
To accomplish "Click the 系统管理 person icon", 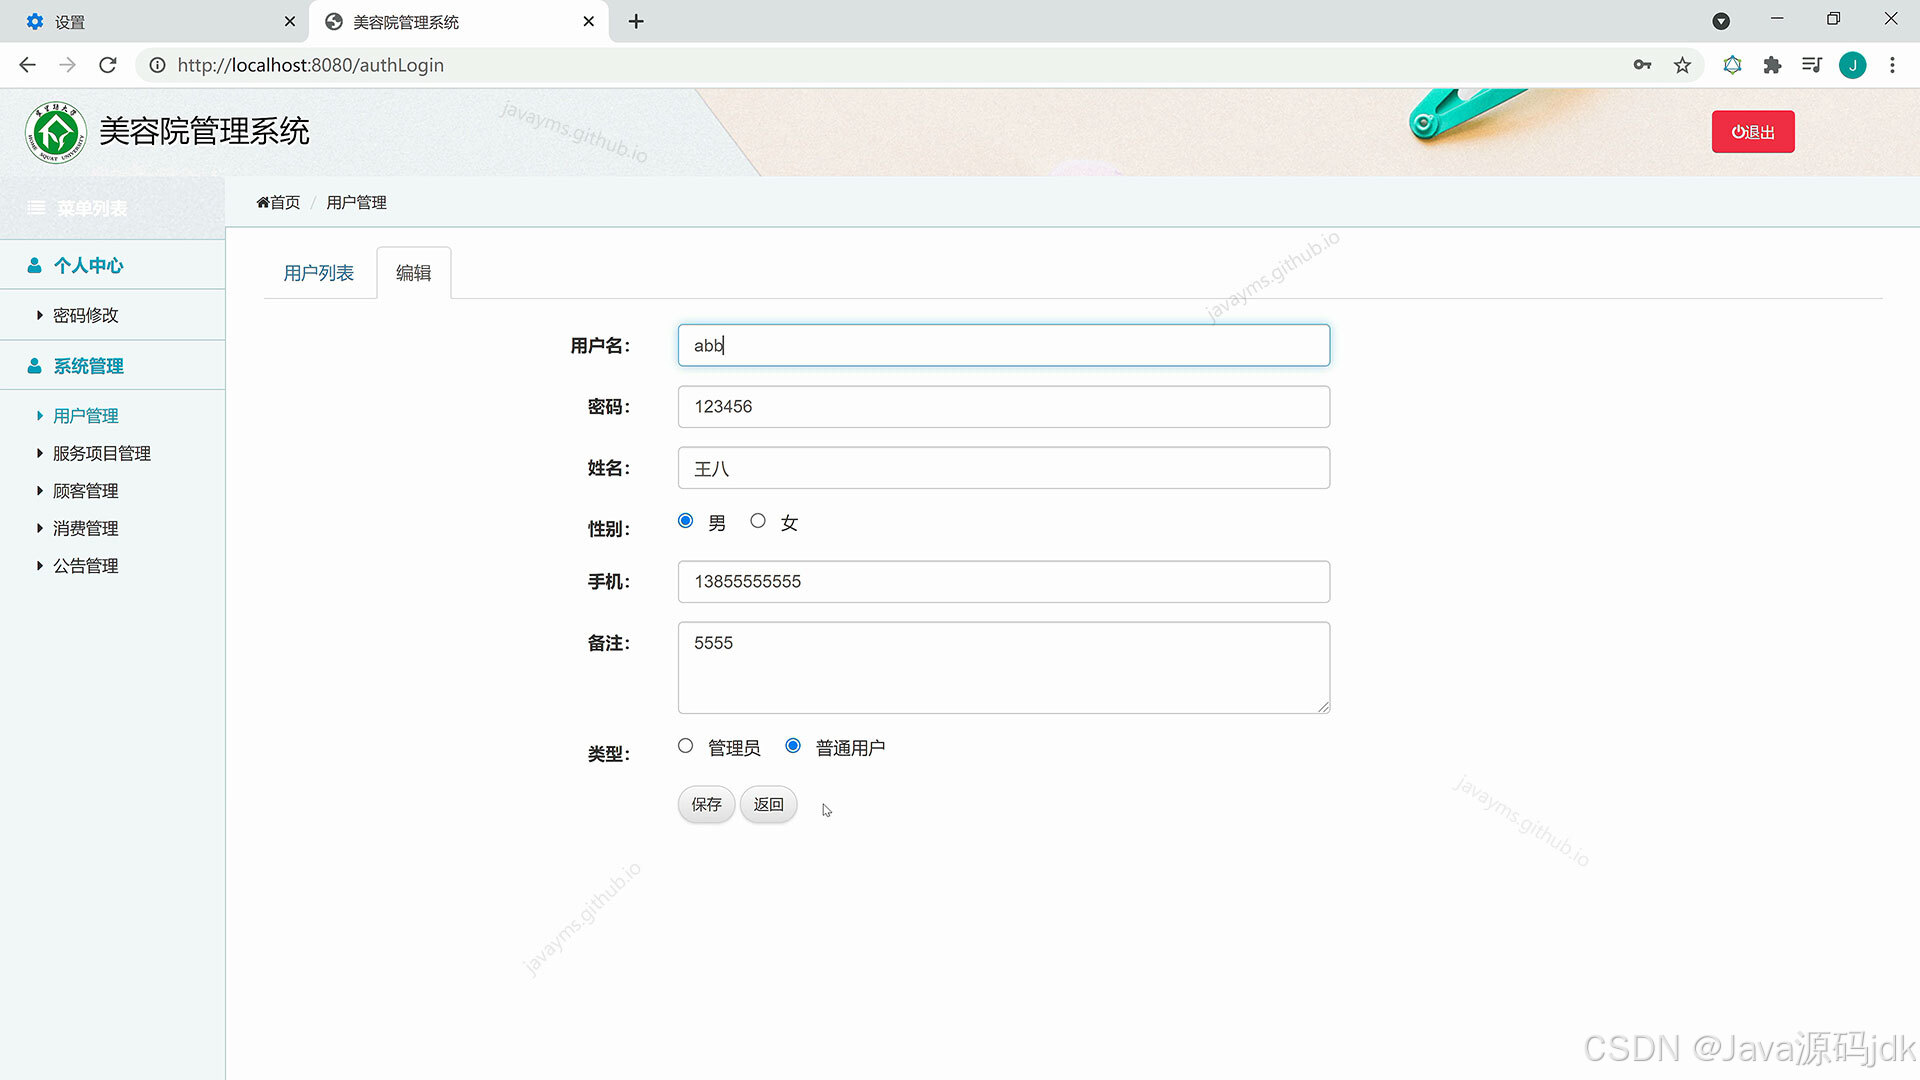I will pyautogui.click(x=34, y=366).
